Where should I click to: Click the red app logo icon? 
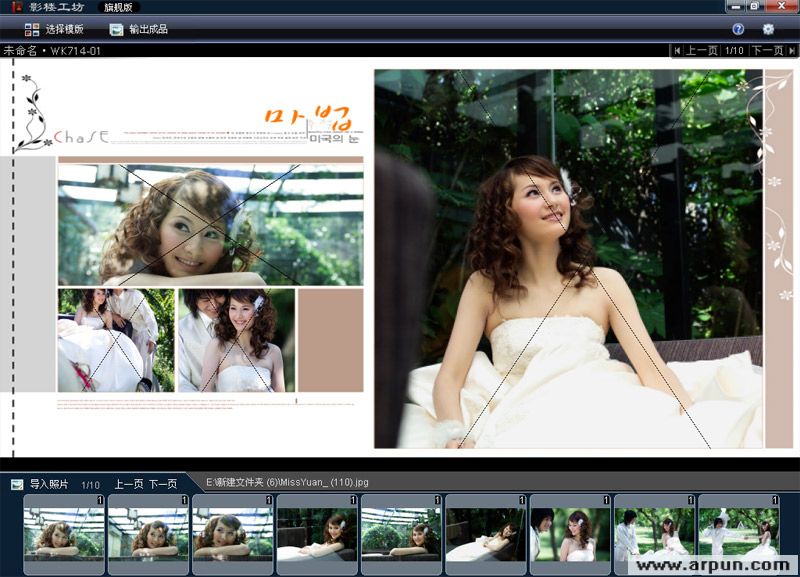coord(14,7)
